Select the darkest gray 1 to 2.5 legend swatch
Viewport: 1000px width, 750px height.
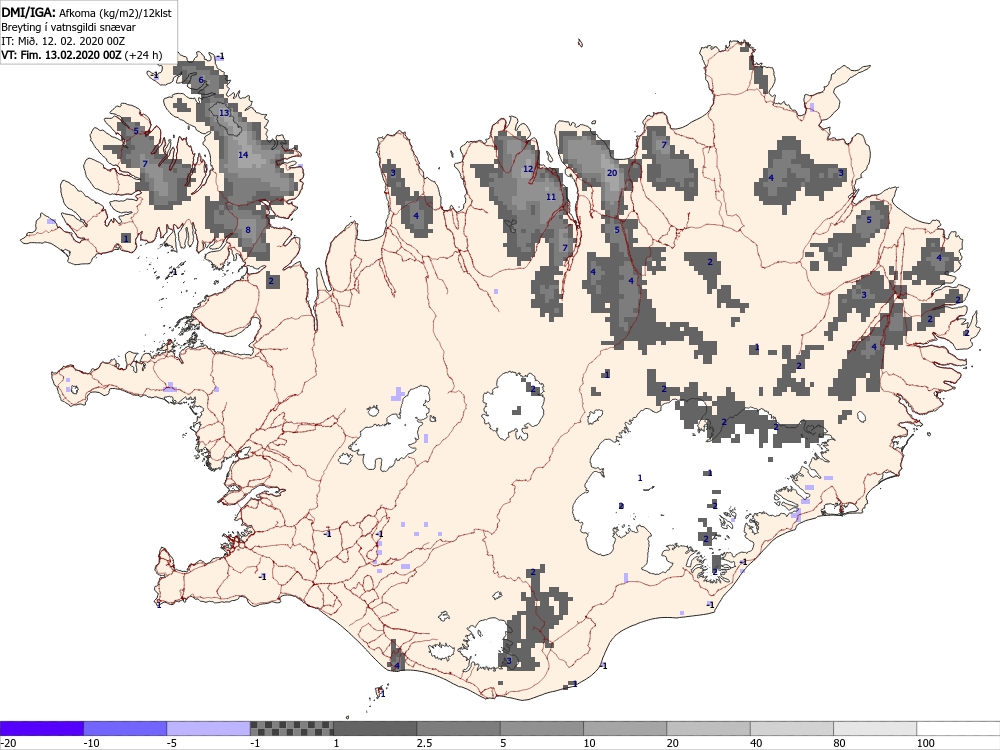pos(375,728)
